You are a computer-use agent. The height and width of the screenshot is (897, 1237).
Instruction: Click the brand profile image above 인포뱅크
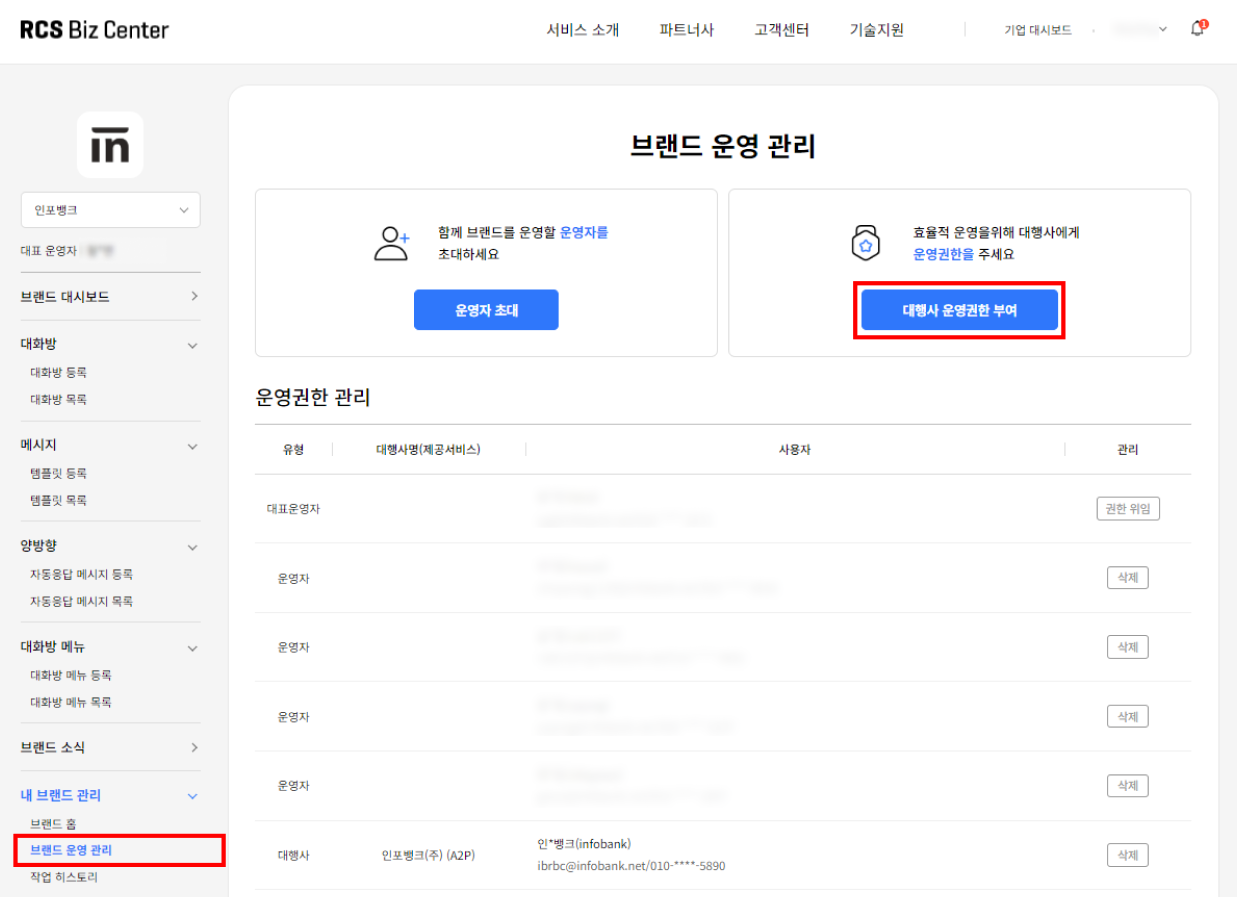click(110, 144)
